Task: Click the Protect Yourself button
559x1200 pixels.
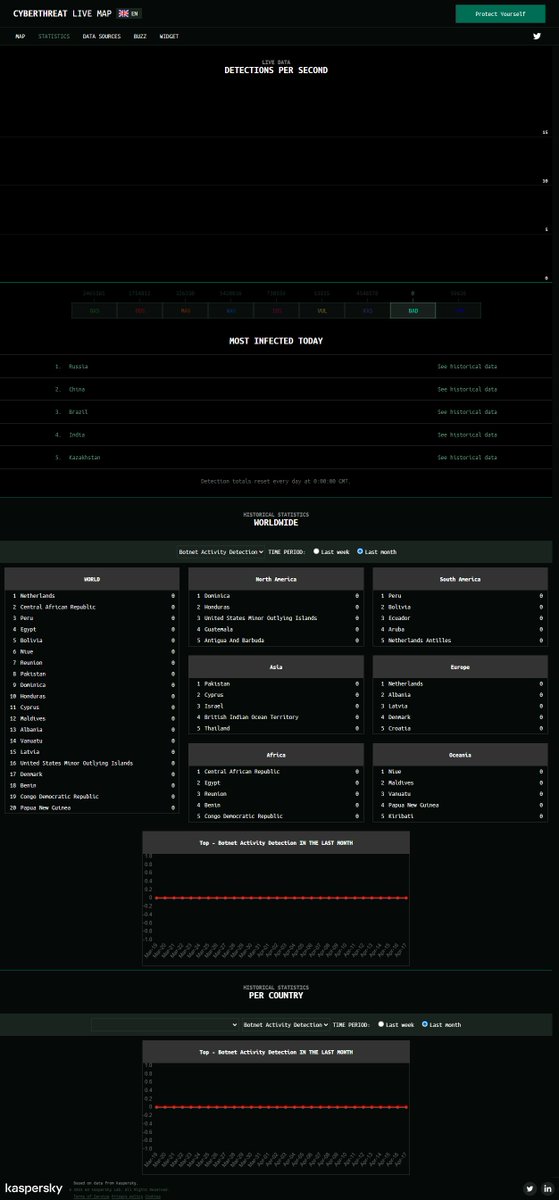Action: (500, 14)
